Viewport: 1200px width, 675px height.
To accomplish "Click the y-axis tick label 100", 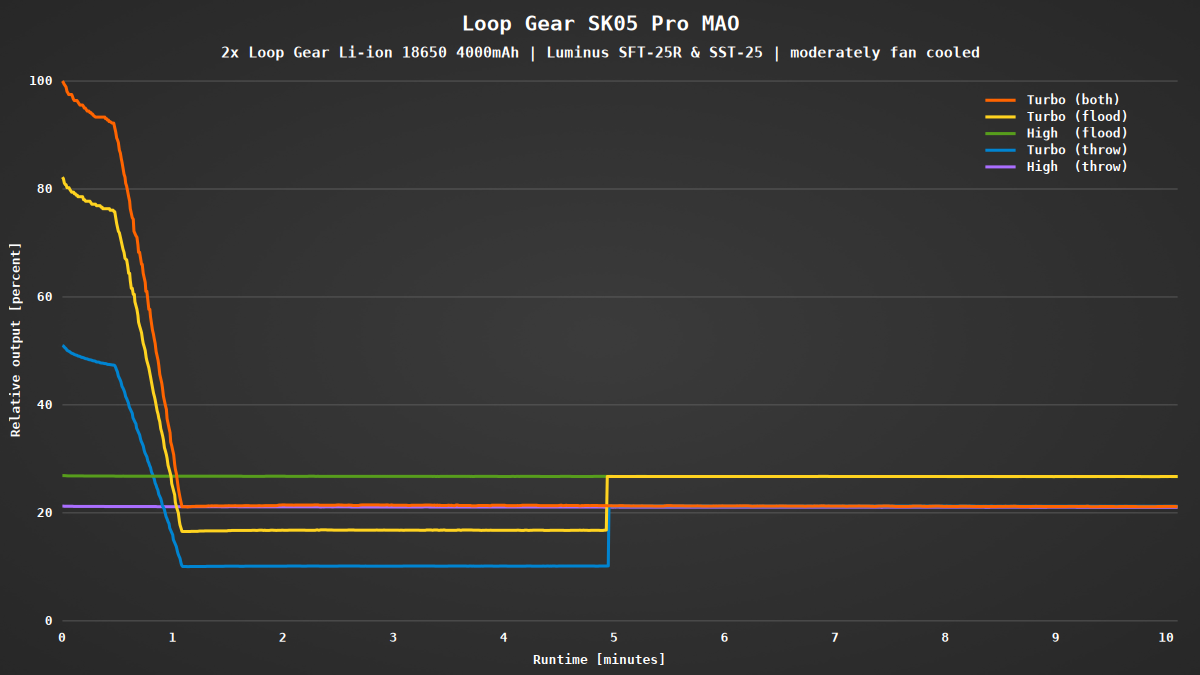I will (40, 81).
